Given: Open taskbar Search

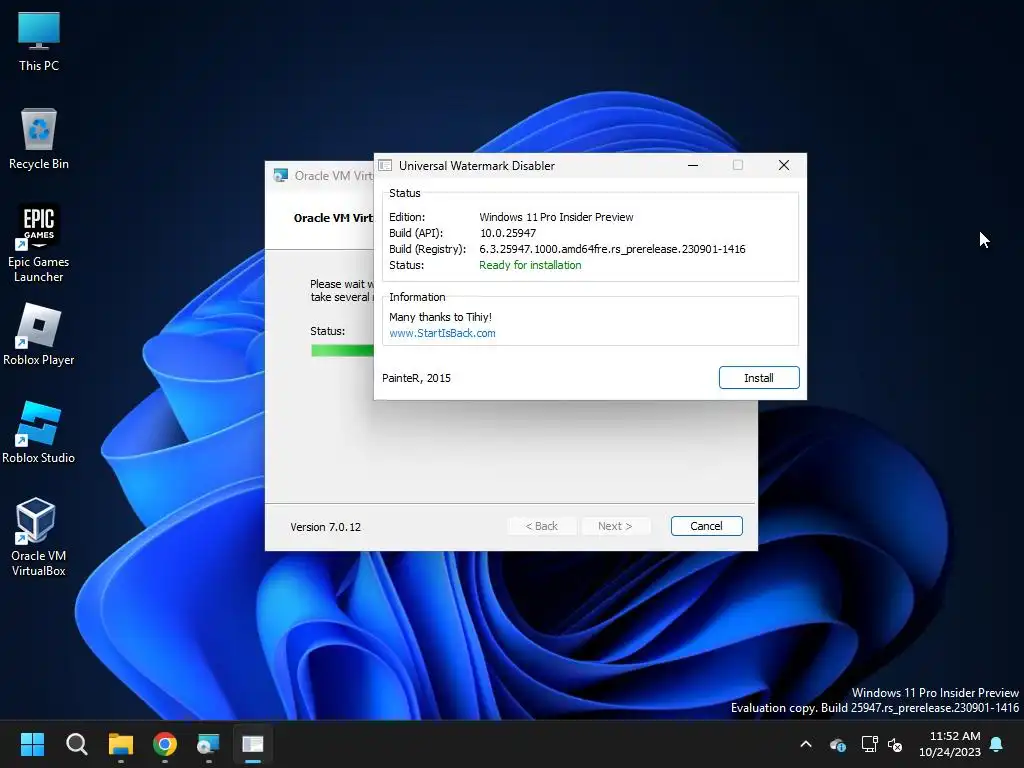Looking at the screenshot, I should click(76, 744).
